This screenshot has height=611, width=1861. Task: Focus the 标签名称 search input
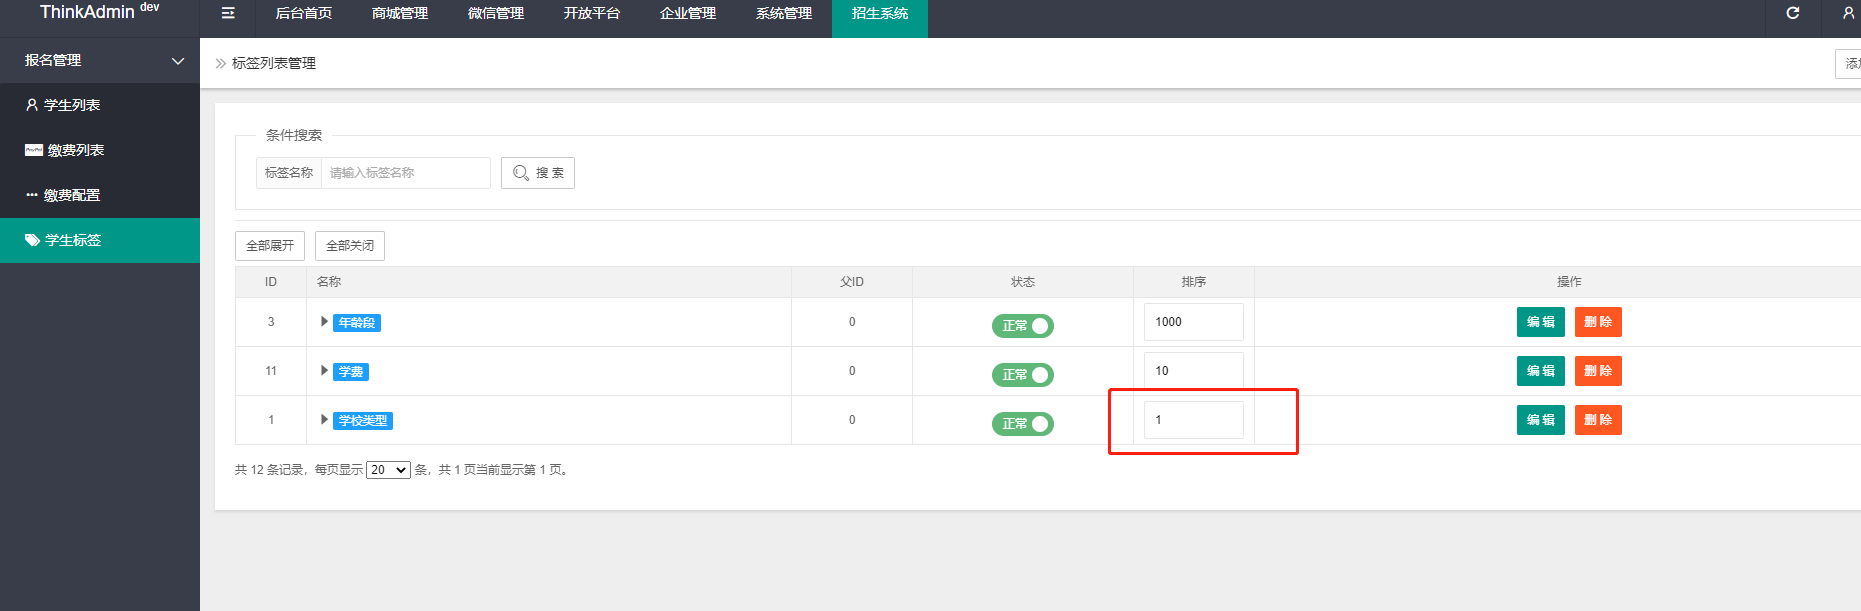406,173
